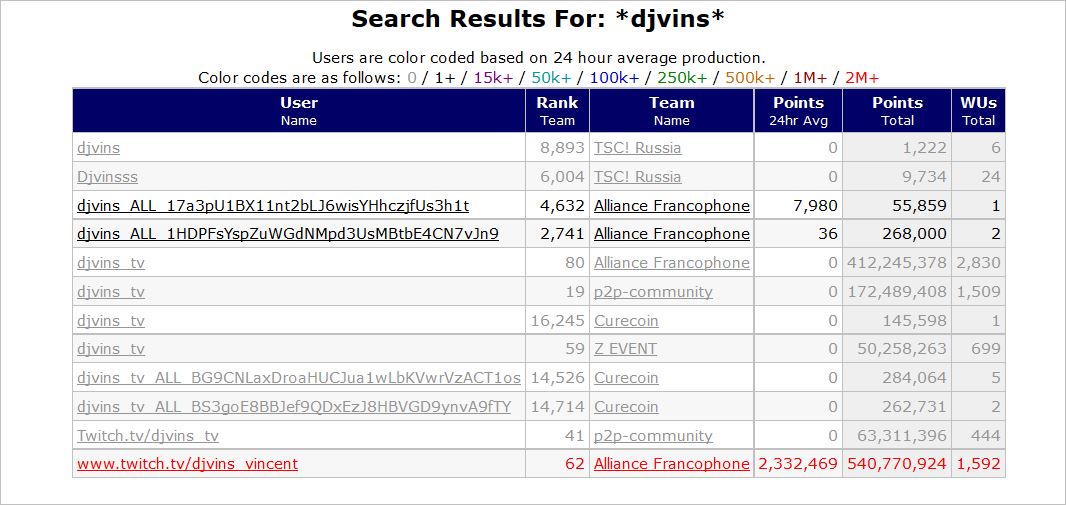This screenshot has width=1066, height=505.
Task: Open djvins_tv user with team rank 80
Action: point(111,263)
